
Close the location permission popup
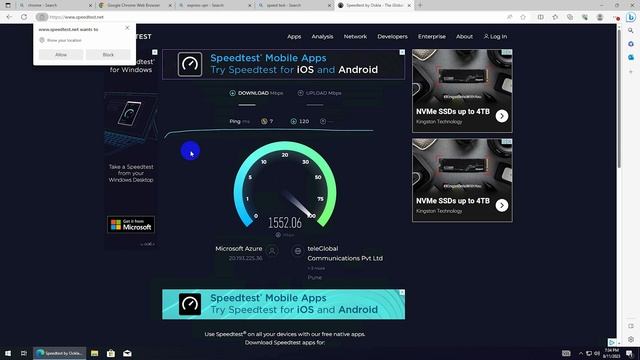(x=127, y=28)
